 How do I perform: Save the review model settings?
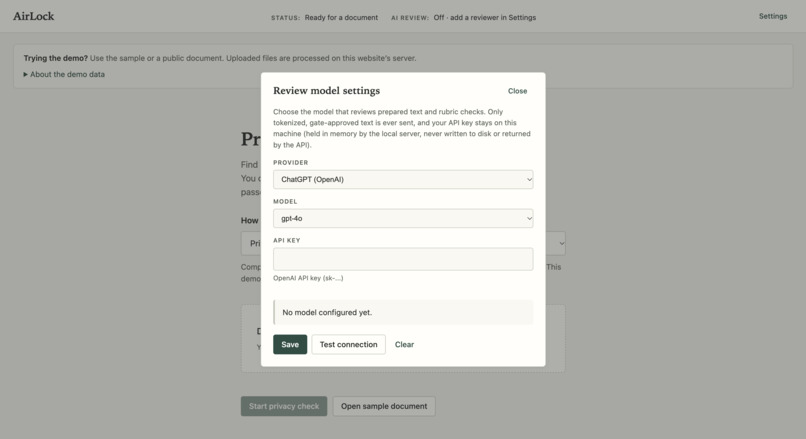tap(290, 344)
